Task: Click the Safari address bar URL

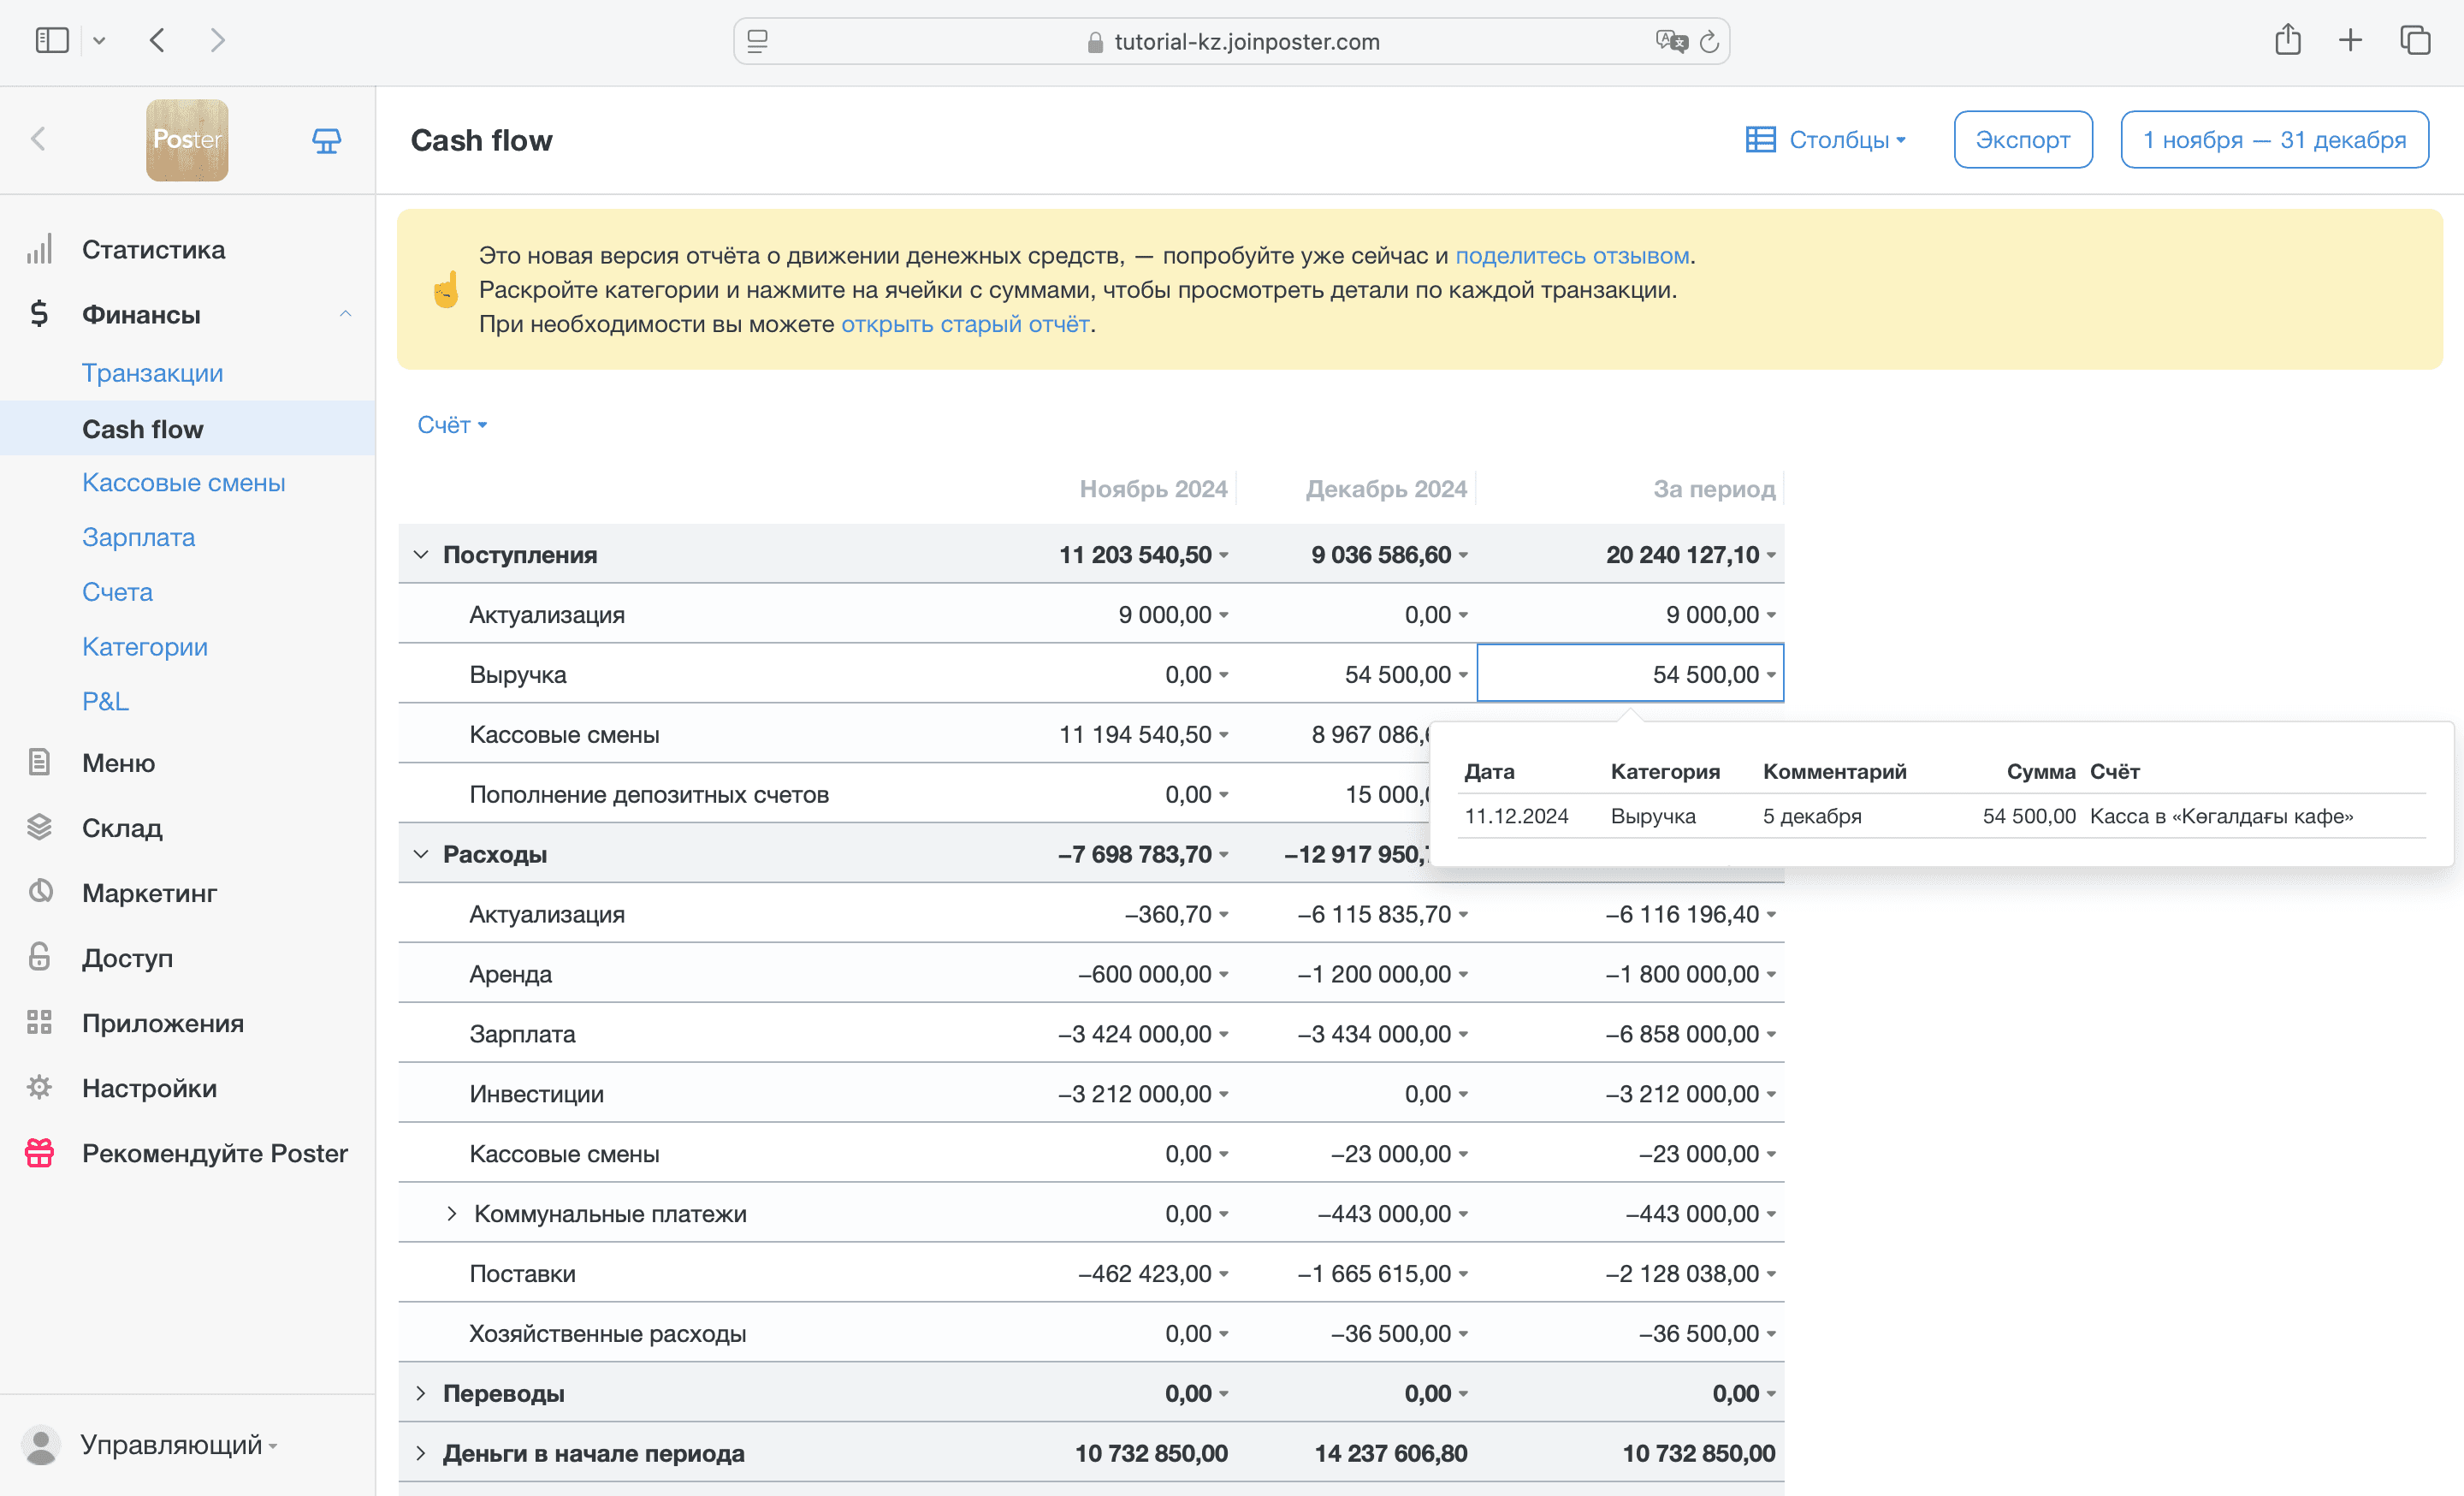Action: coord(1246,41)
